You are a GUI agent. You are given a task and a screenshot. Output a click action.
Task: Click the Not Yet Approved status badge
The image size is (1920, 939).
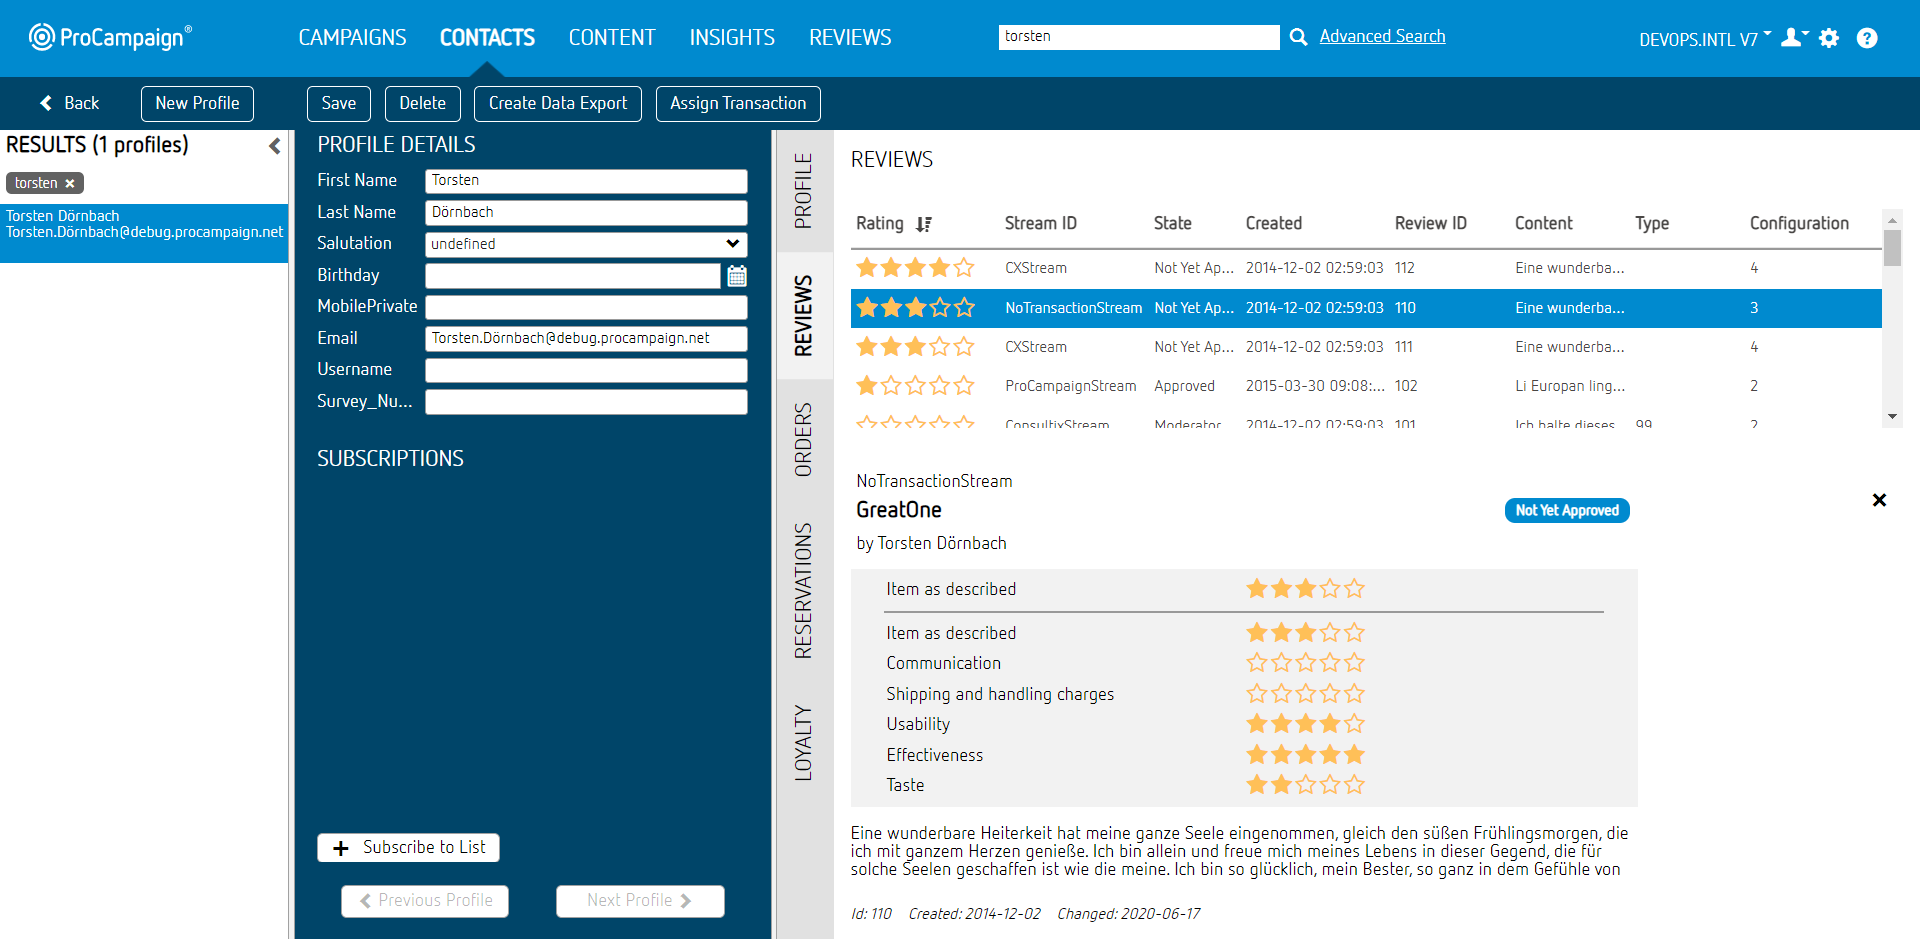[x=1567, y=511]
